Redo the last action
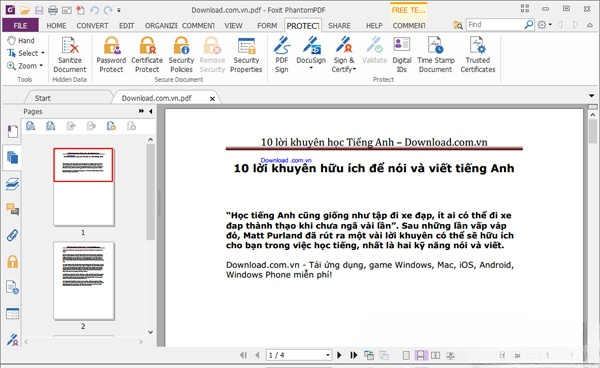The width and height of the screenshot is (600, 368). click(x=108, y=10)
